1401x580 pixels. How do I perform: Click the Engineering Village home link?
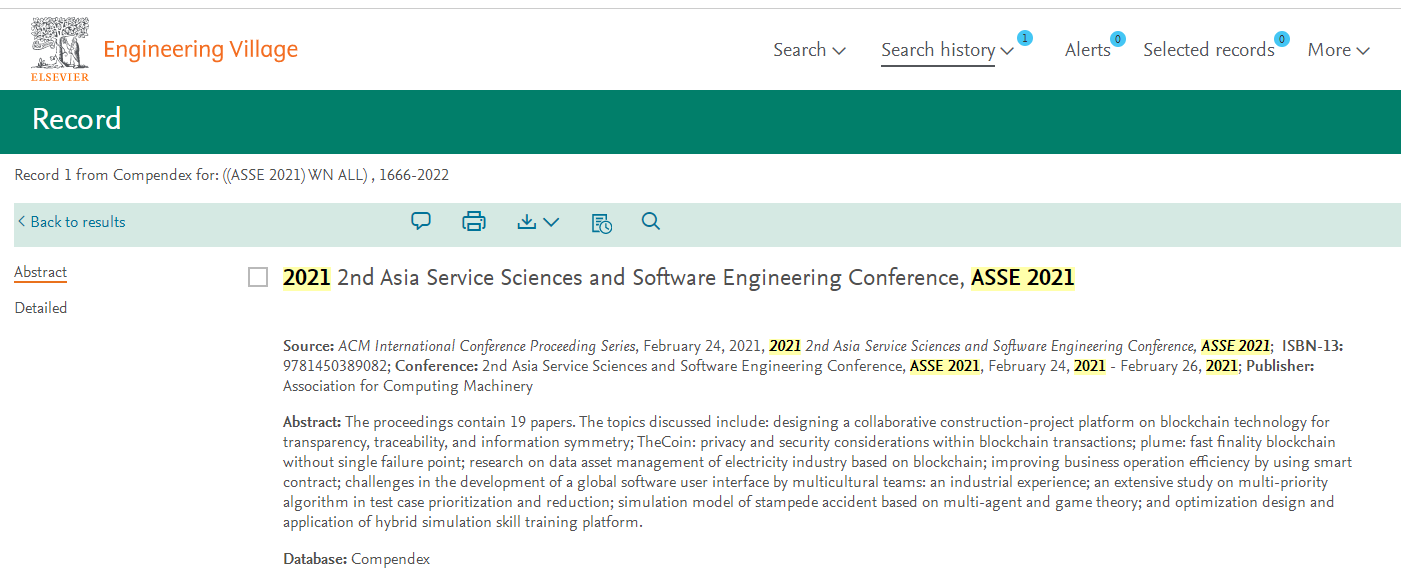click(201, 49)
